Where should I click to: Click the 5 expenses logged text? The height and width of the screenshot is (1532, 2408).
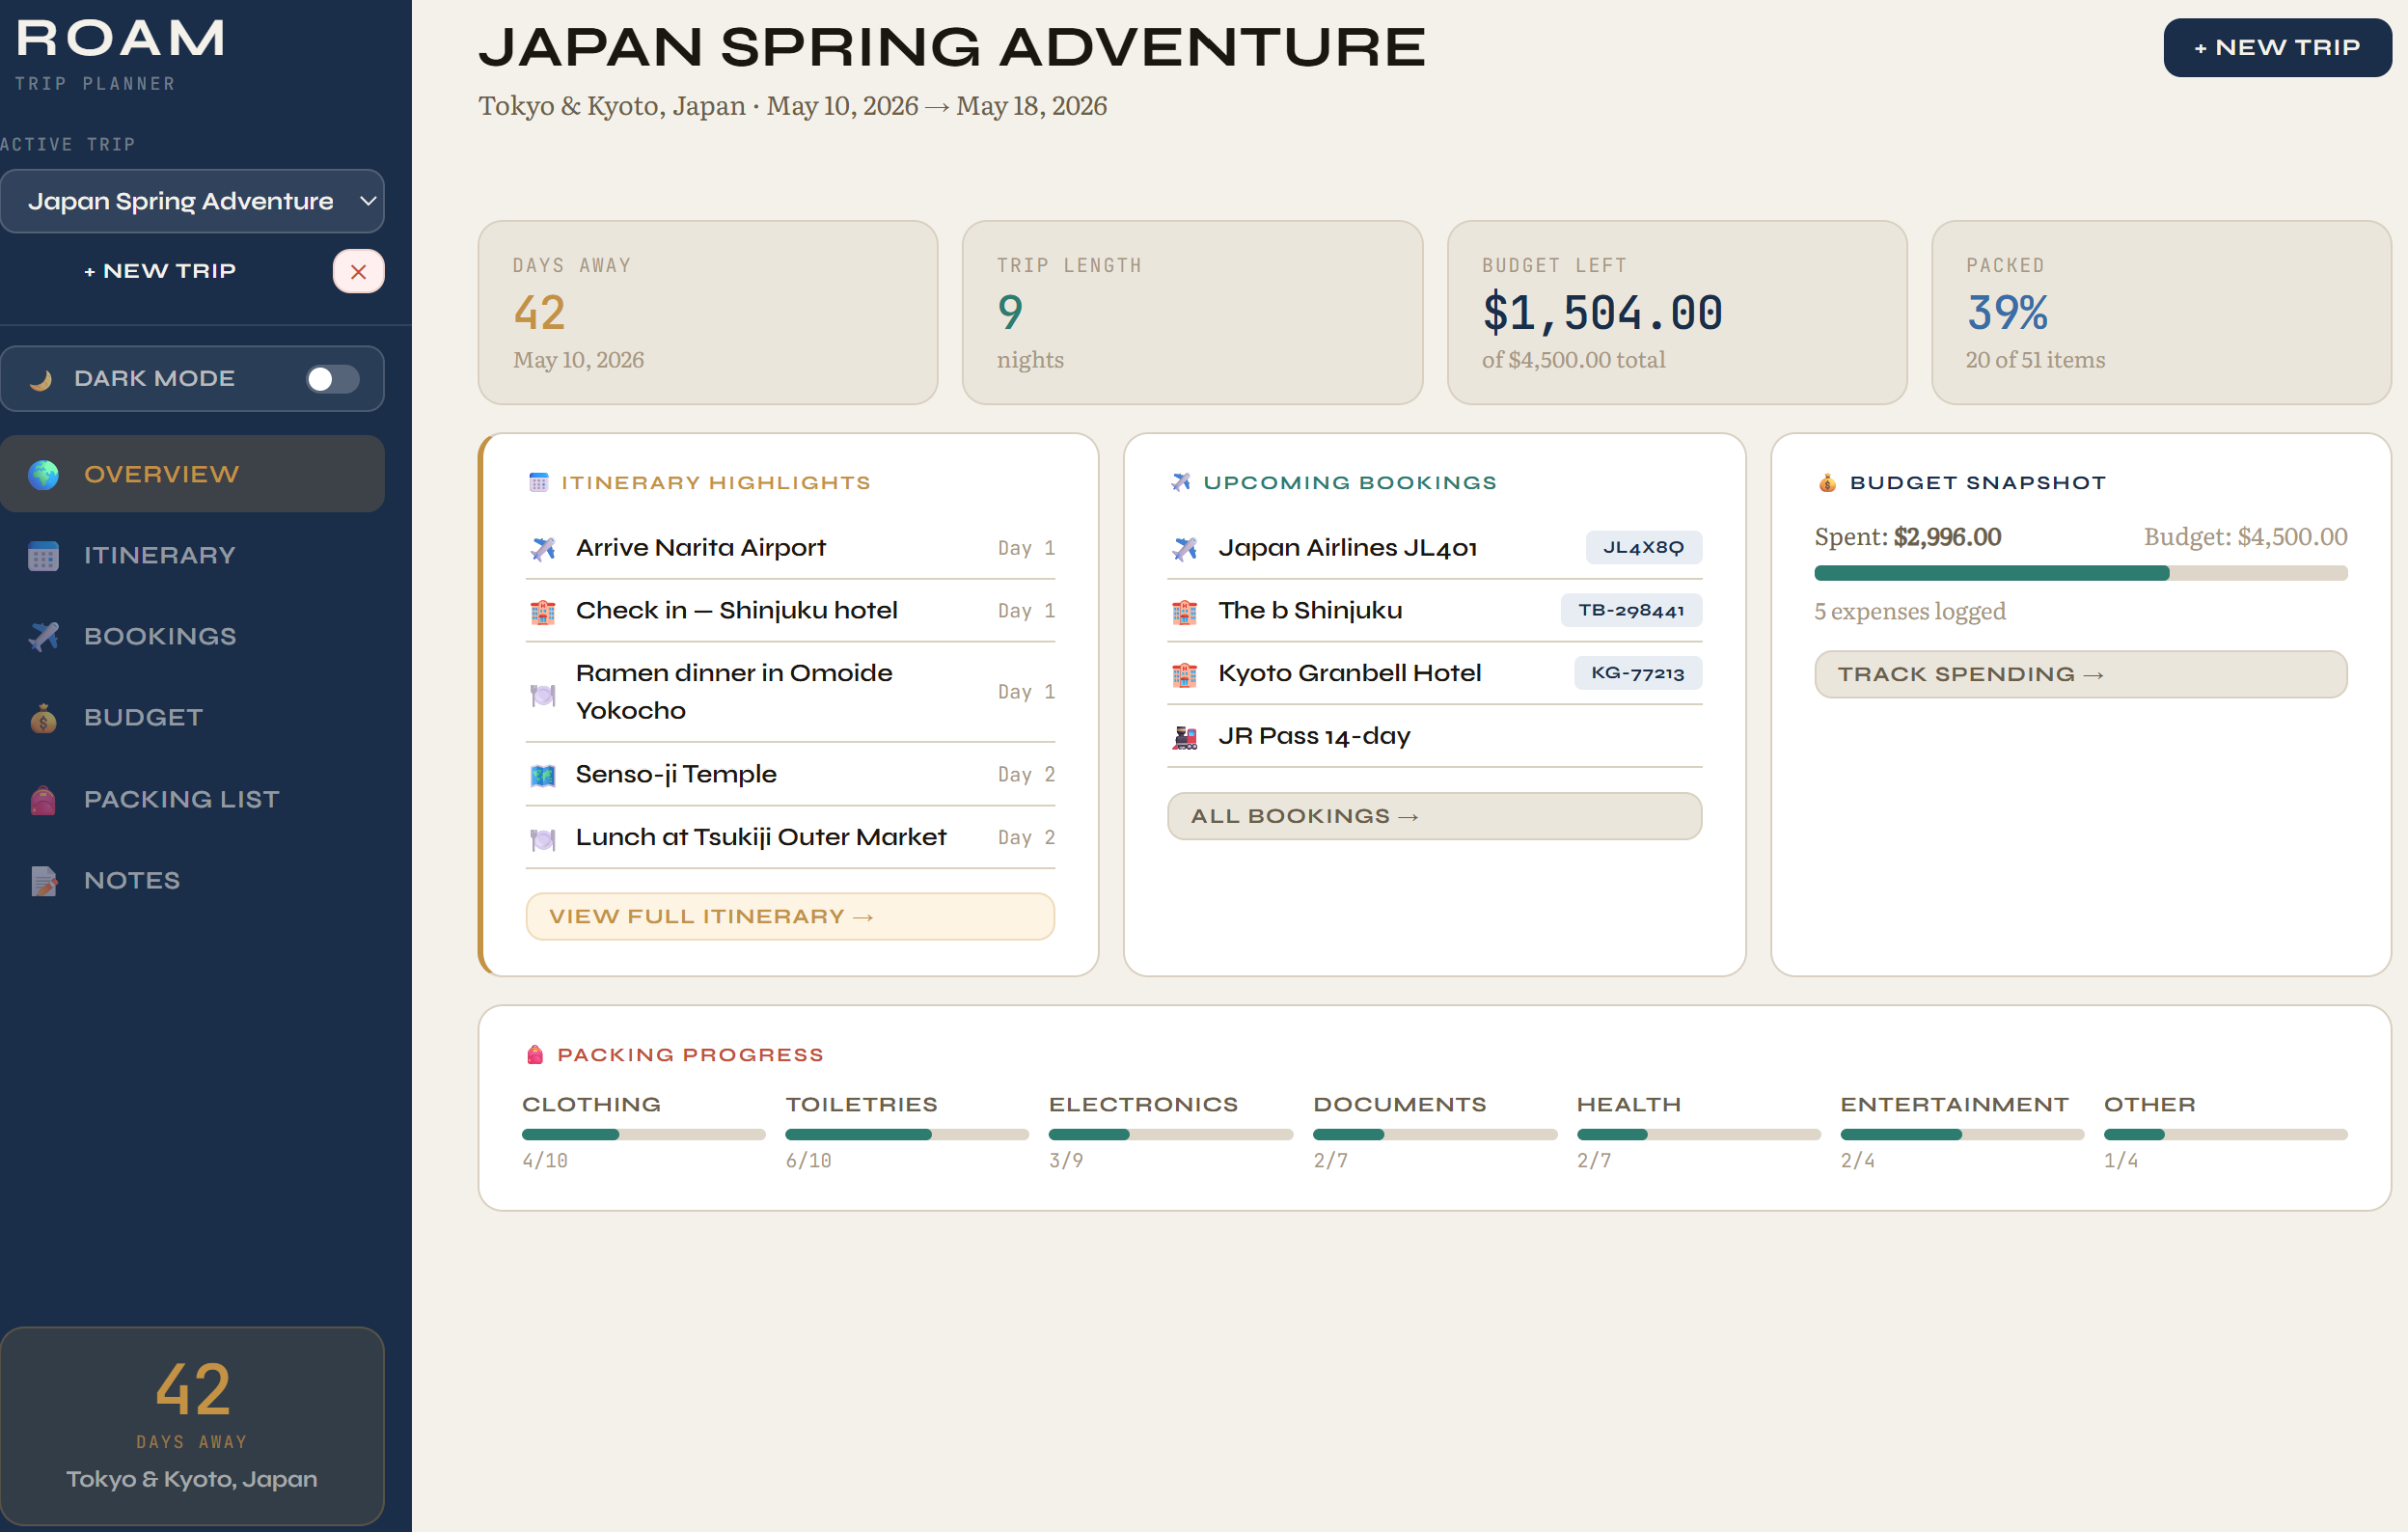click(x=1910, y=611)
